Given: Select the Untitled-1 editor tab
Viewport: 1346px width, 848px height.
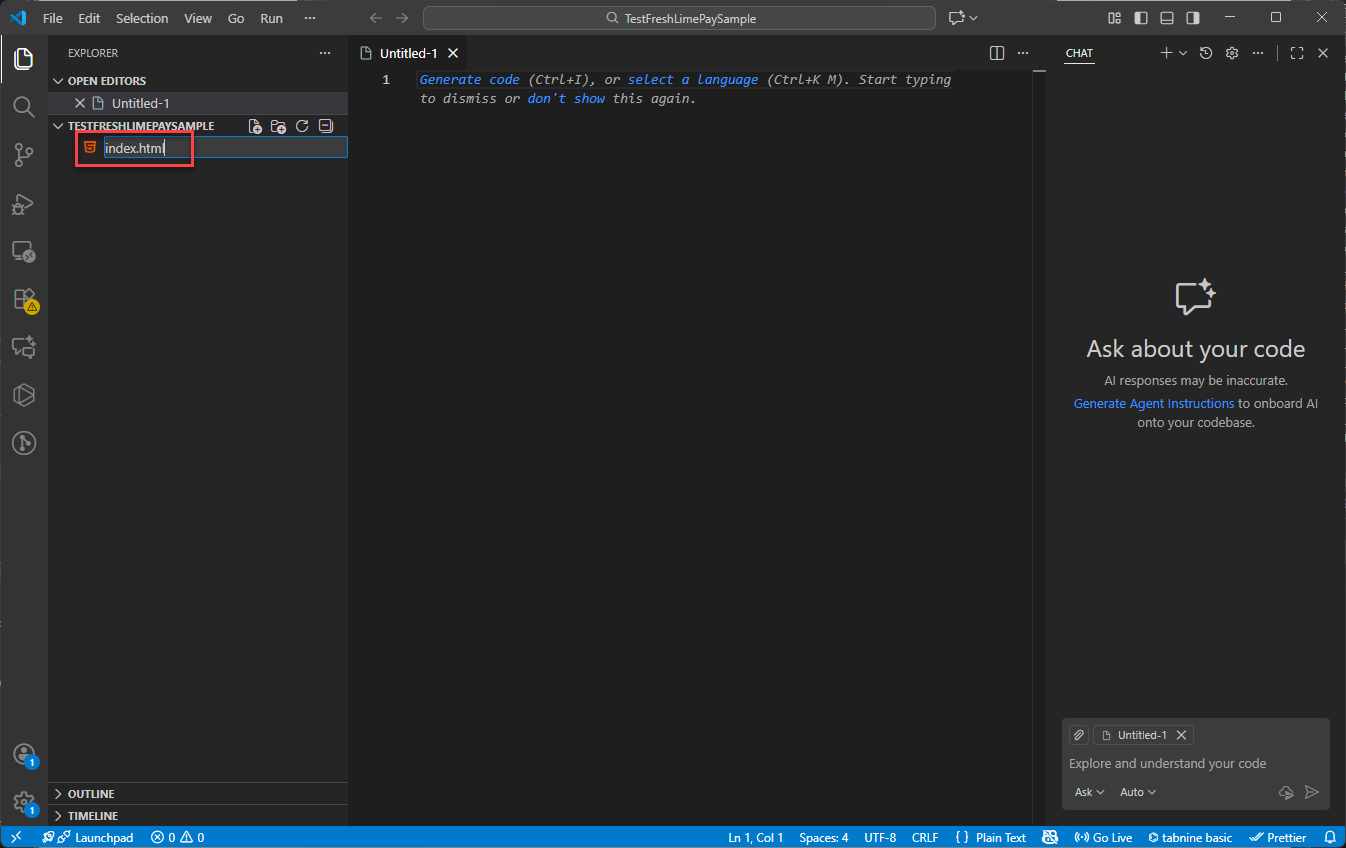Looking at the screenshot, I should point(408,53).
